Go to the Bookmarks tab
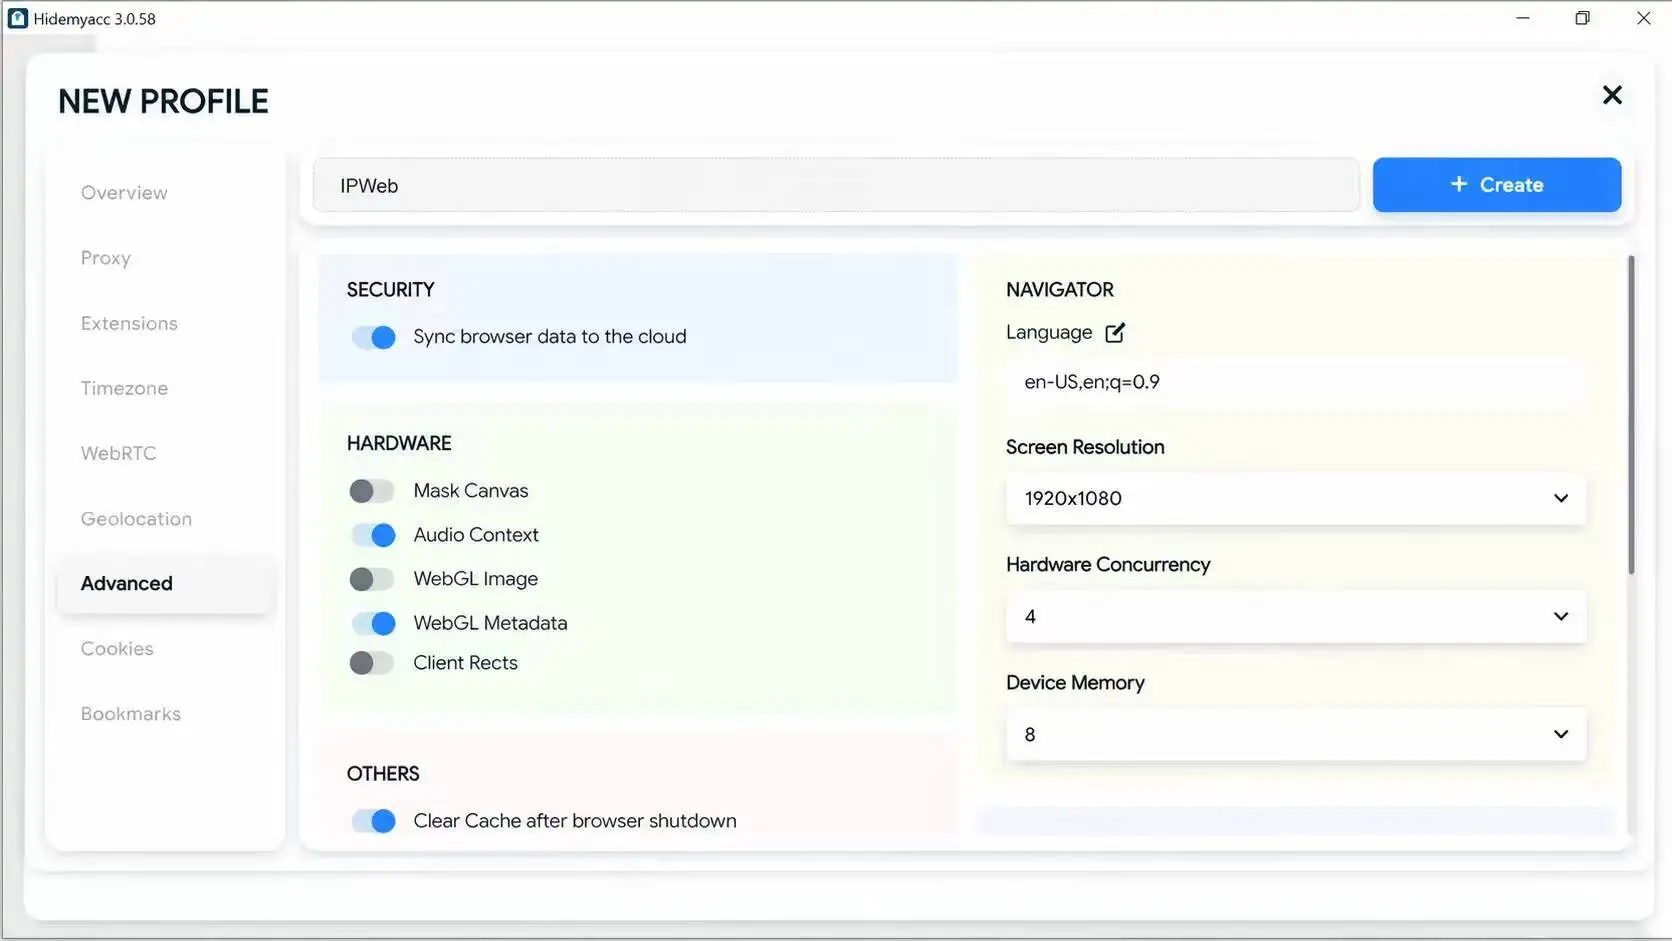The height and width of the screenshot is (941, 1672). tap(131, 714)
